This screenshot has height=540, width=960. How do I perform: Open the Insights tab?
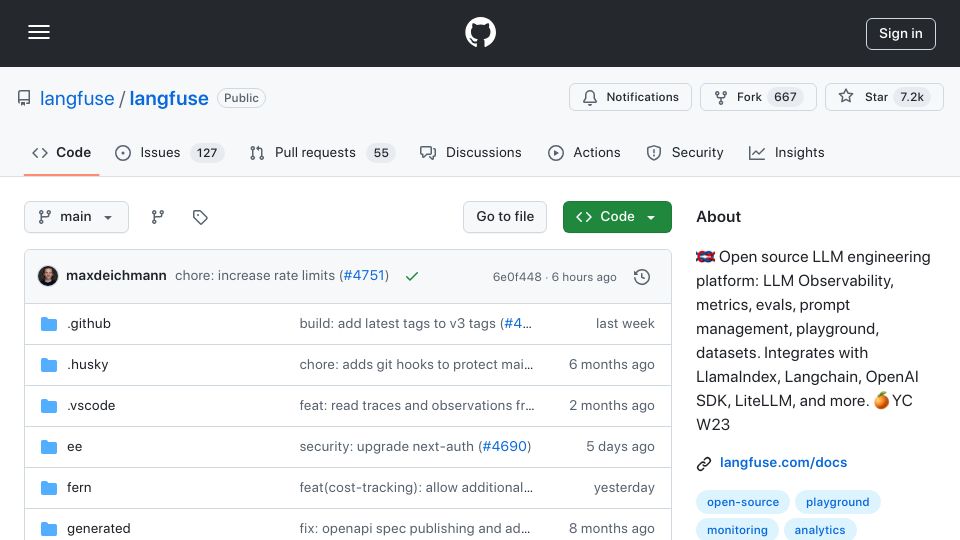786,152
